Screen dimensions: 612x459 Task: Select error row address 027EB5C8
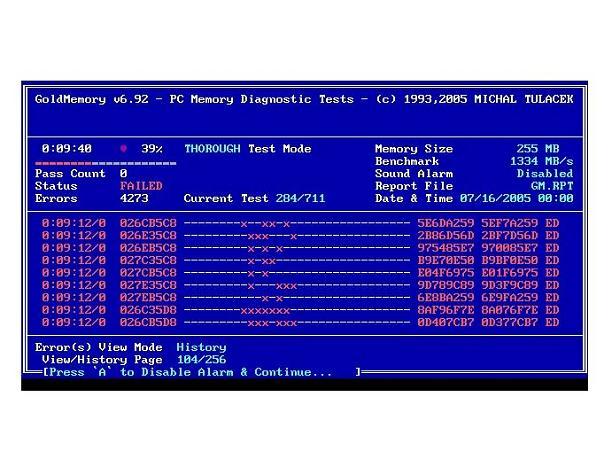(x=148, y=297)
